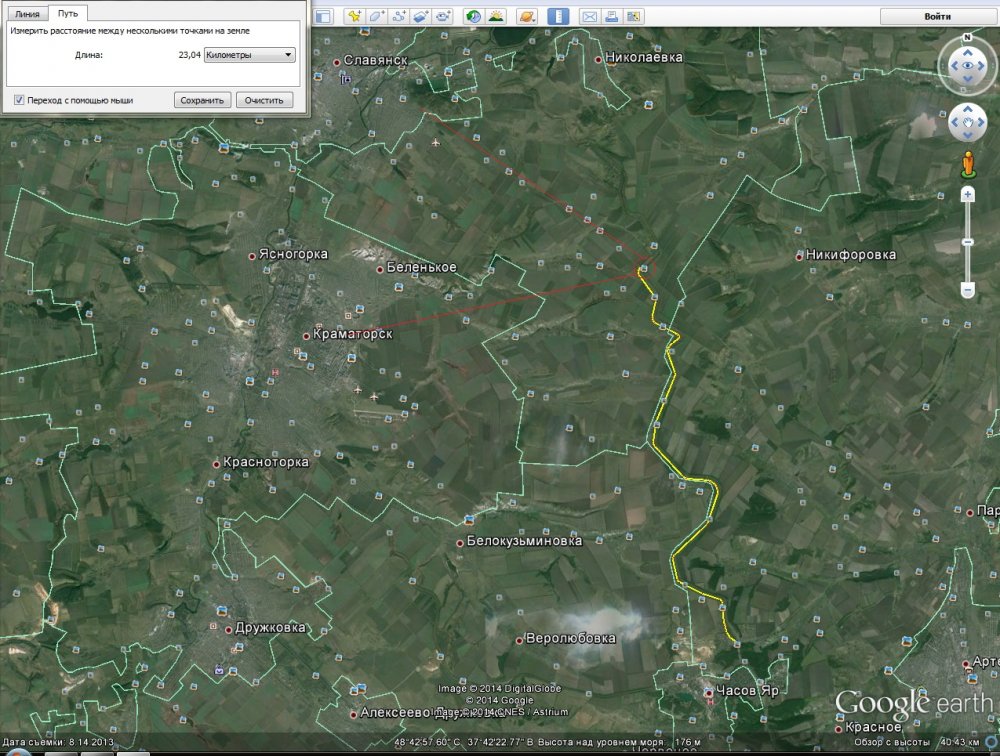Click the 'Дата съемки: 8 14 2013' status text
This screenshot has height=756, width=1000.
click(x=58, y=742)
